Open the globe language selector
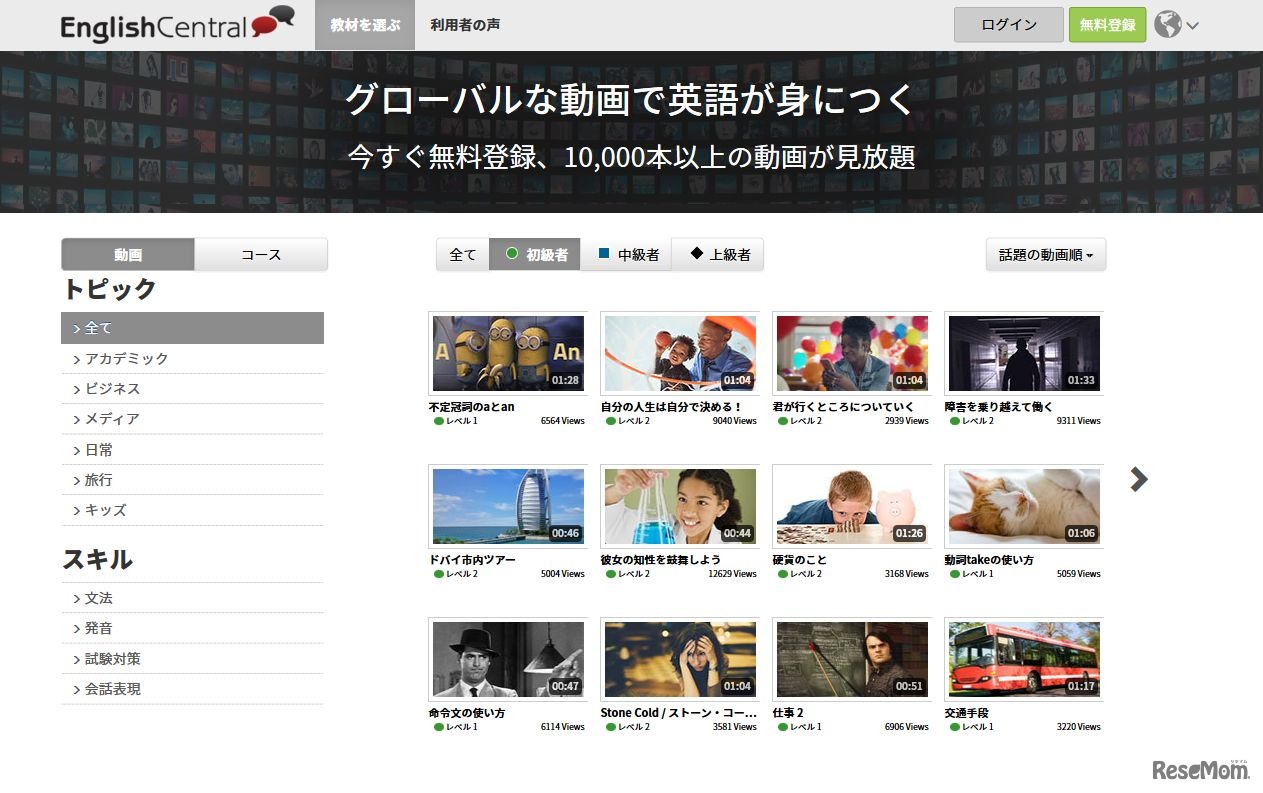This screenshot has height=793, width=1263. [x=1175, y=25]
